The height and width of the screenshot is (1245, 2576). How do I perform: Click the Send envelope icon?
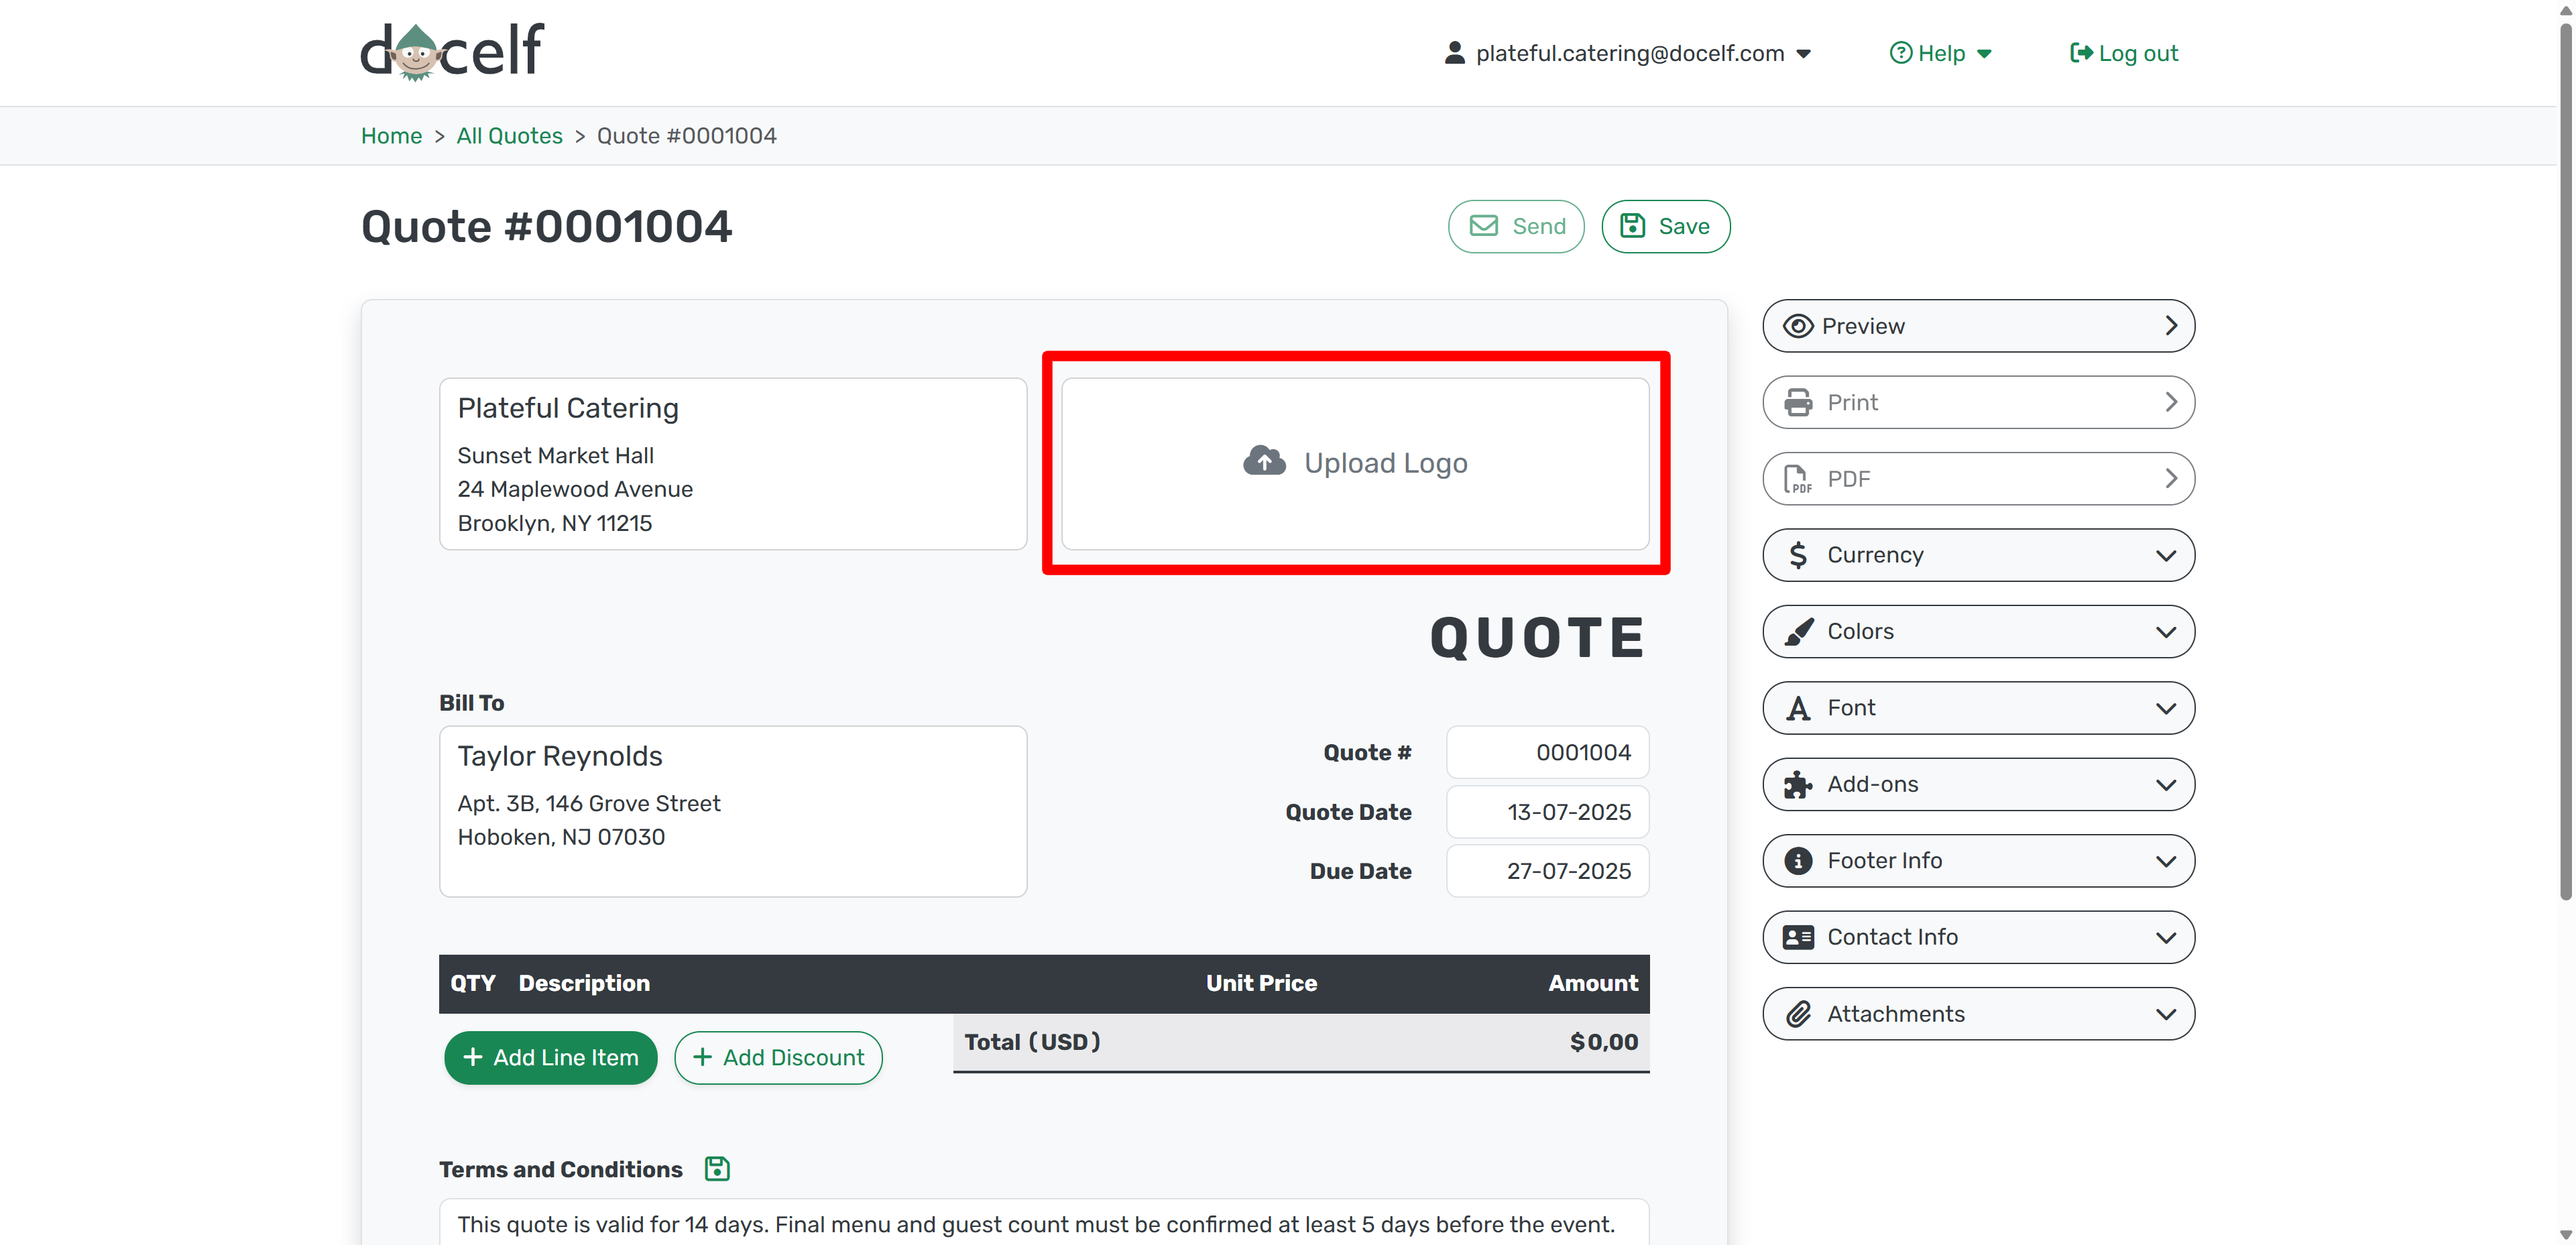1483,226
